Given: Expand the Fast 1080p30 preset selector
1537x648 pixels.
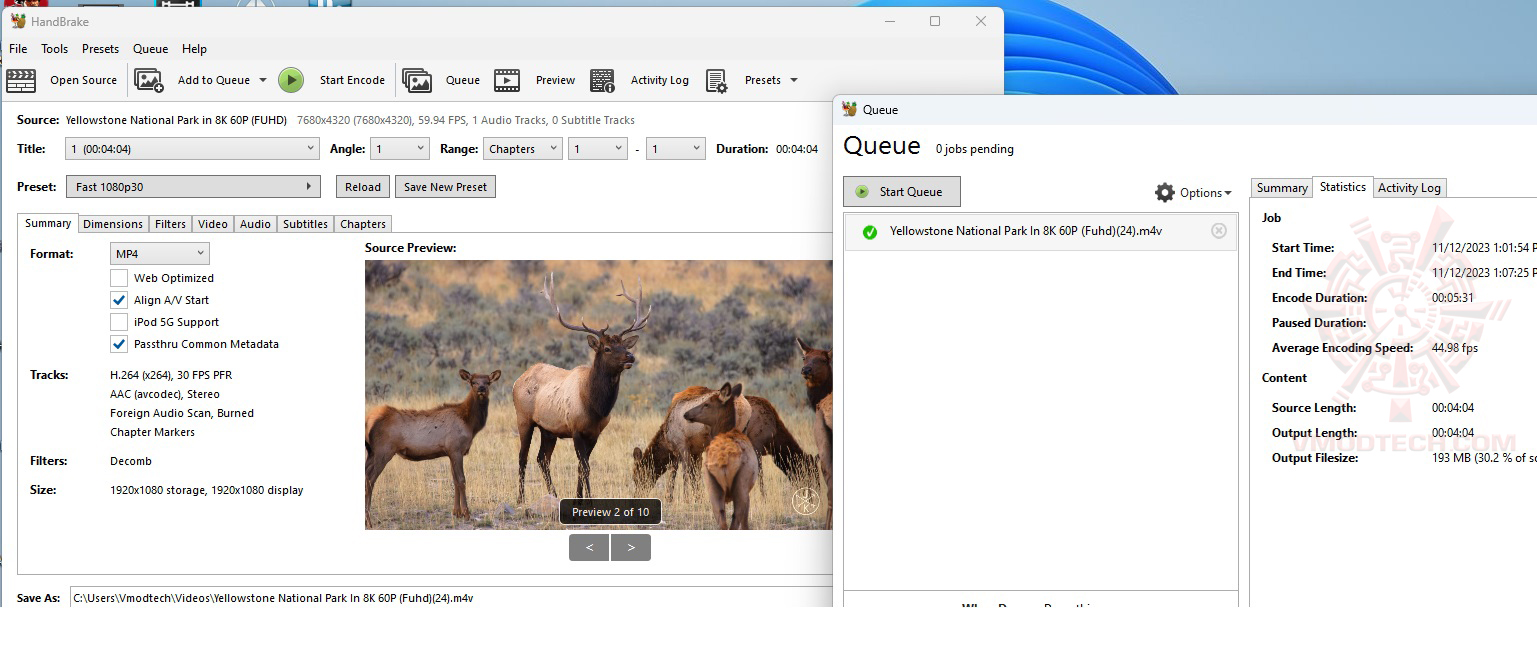Looking at the screenshot, I should (x=193, y=187).
